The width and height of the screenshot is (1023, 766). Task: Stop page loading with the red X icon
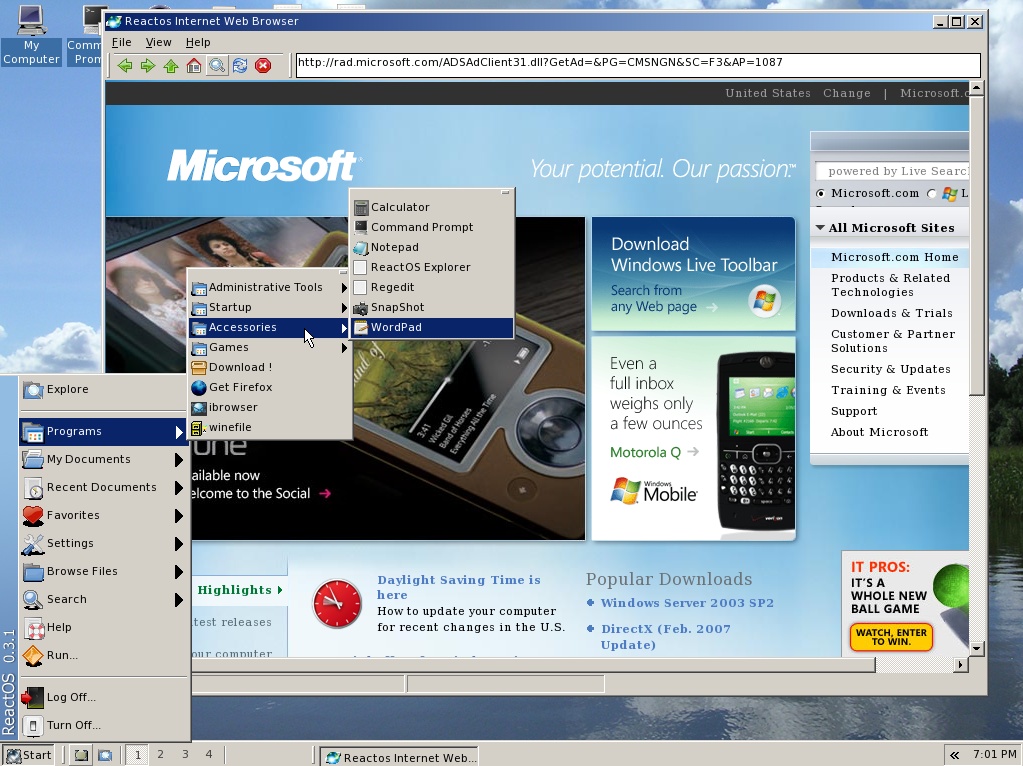[x=263, y=65]
